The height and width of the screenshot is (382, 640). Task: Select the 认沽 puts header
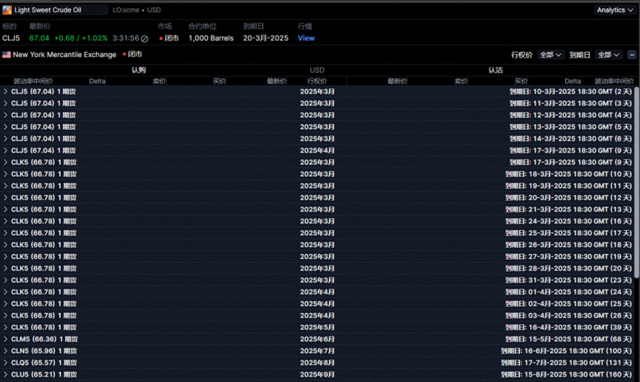[496, 70]
